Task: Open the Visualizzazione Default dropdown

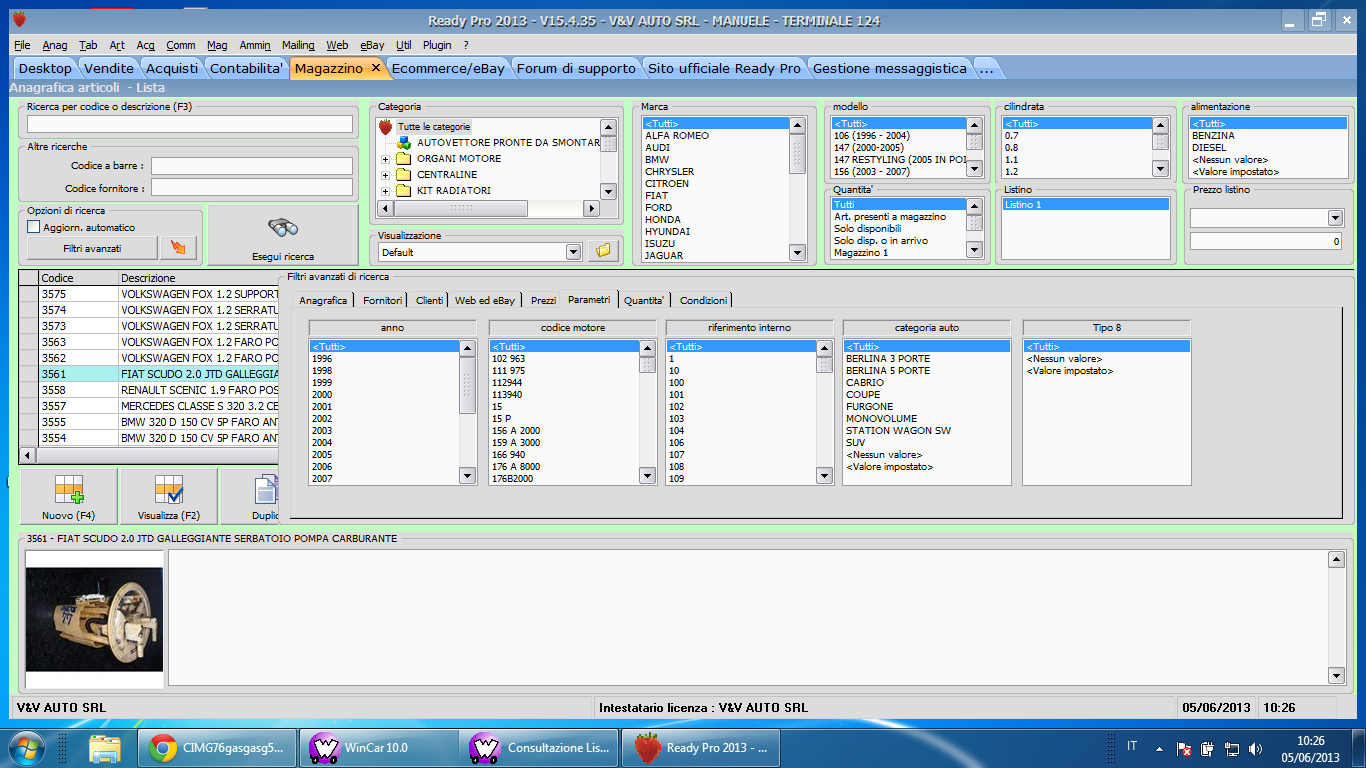Action: pos(573,252)
